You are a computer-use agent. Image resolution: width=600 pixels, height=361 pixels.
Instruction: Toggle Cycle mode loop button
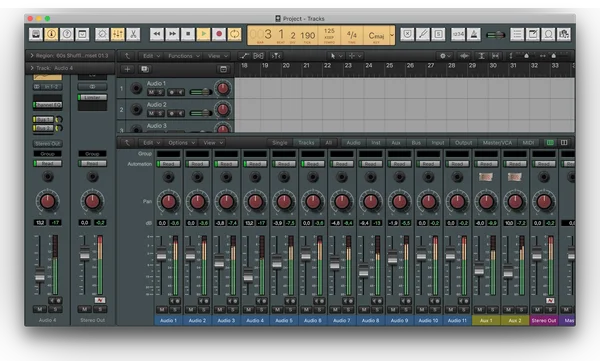235,34
